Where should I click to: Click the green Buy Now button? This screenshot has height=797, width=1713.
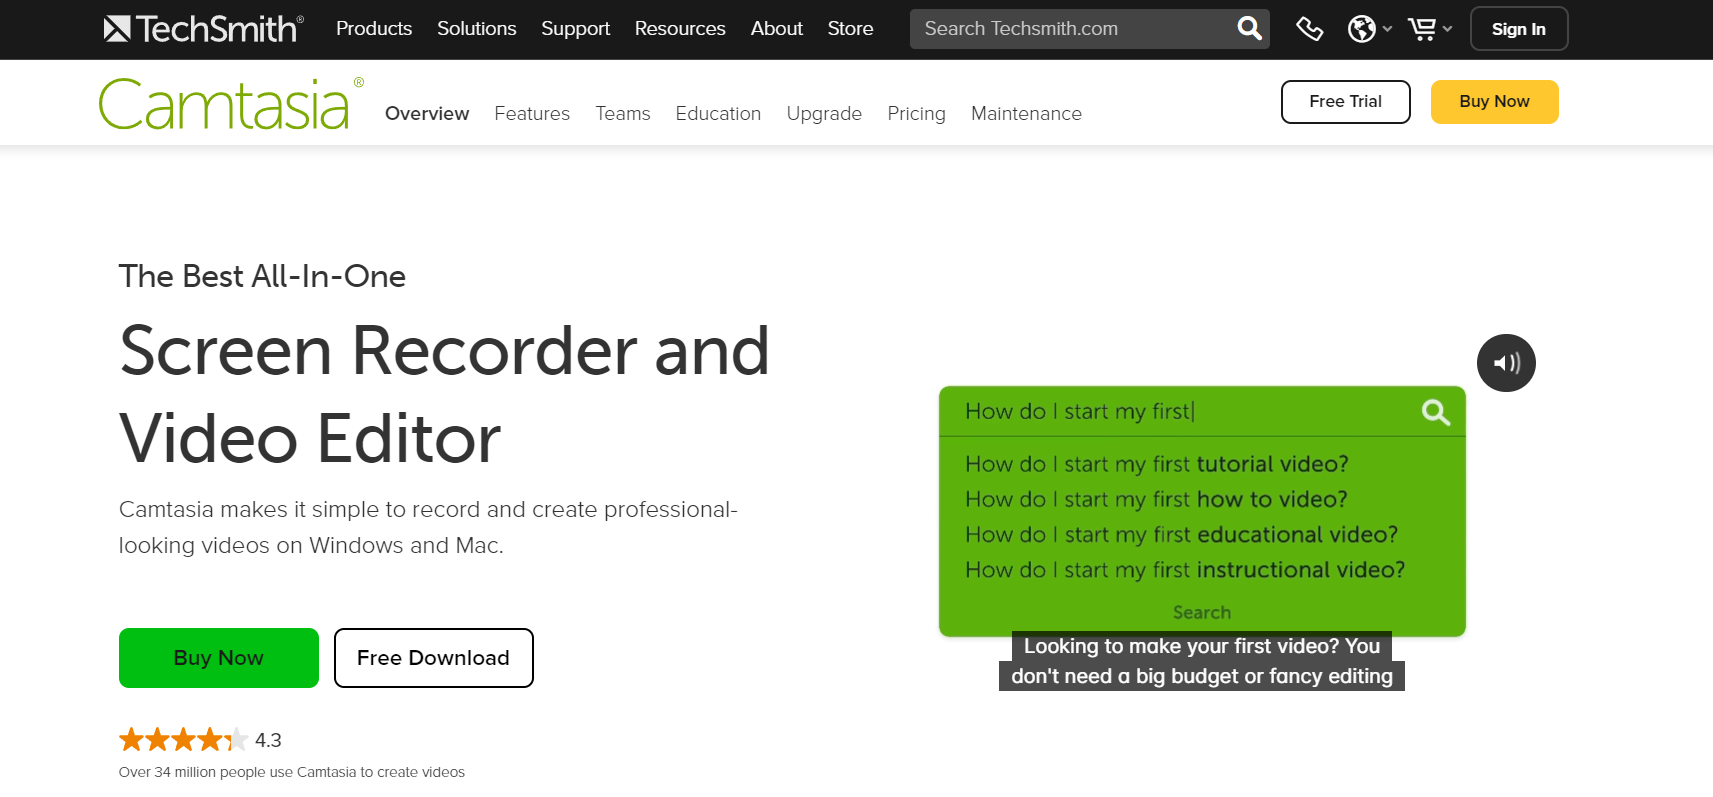coord(219,658)
